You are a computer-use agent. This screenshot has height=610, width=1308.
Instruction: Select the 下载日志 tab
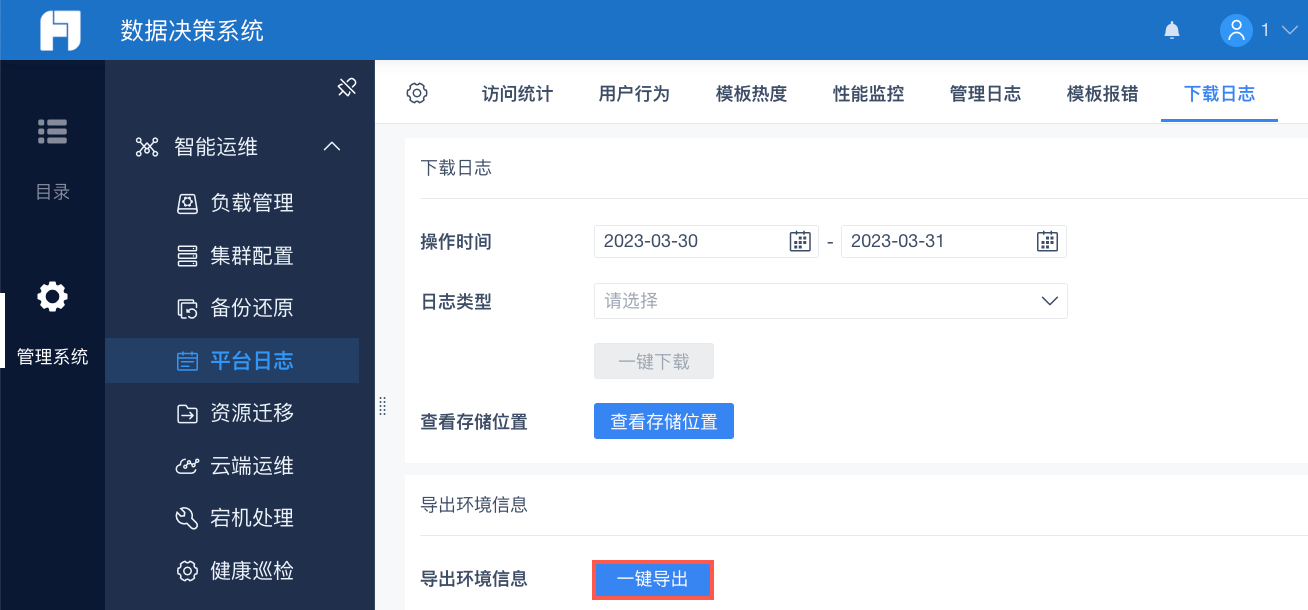coord(1219,94)
